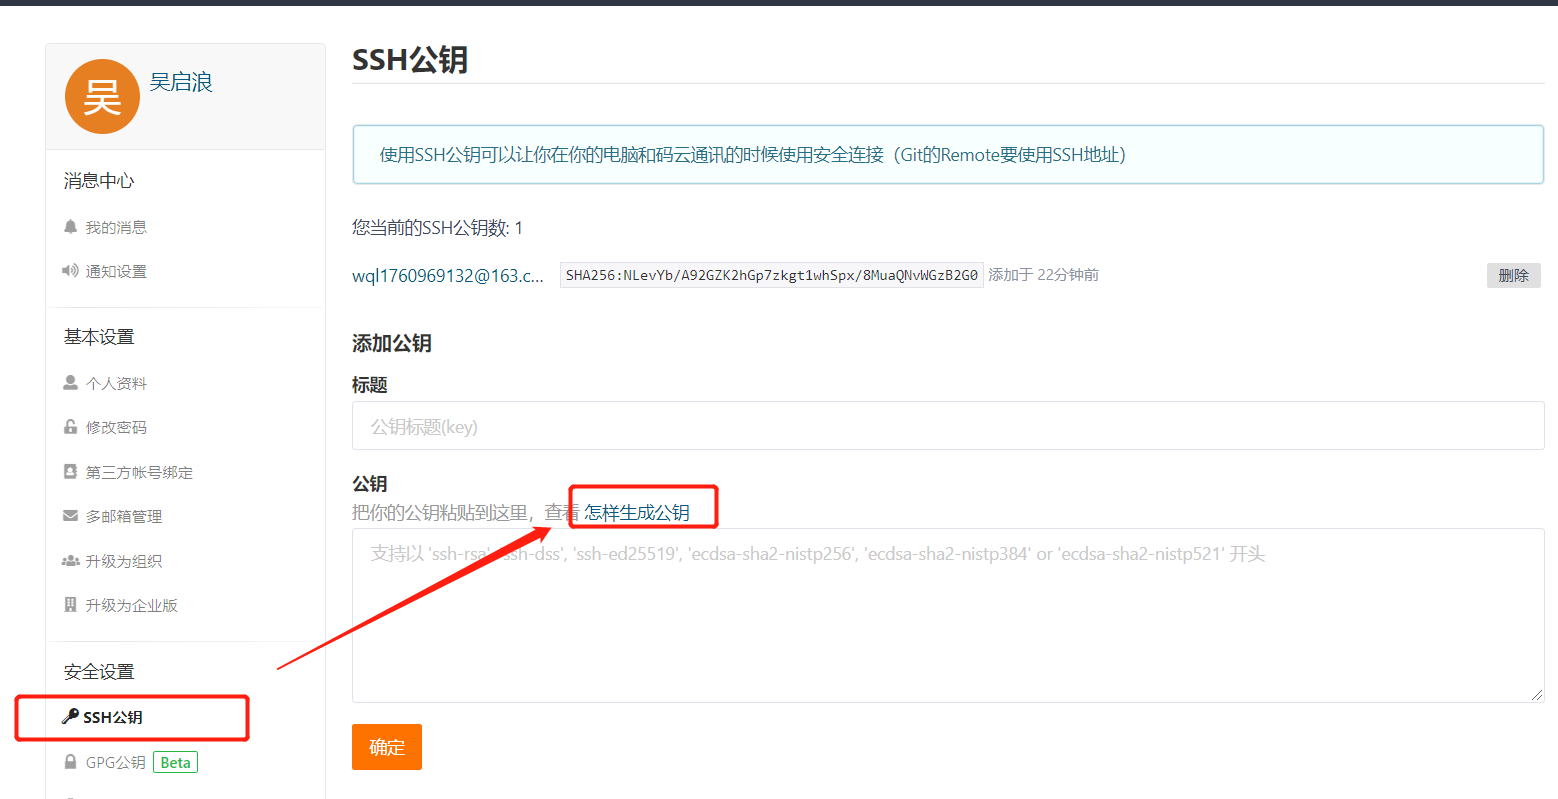This screenshot has height=799, width=1558.
Task: Click the group icon beside 升级为组织
Action: pos(70,561)
